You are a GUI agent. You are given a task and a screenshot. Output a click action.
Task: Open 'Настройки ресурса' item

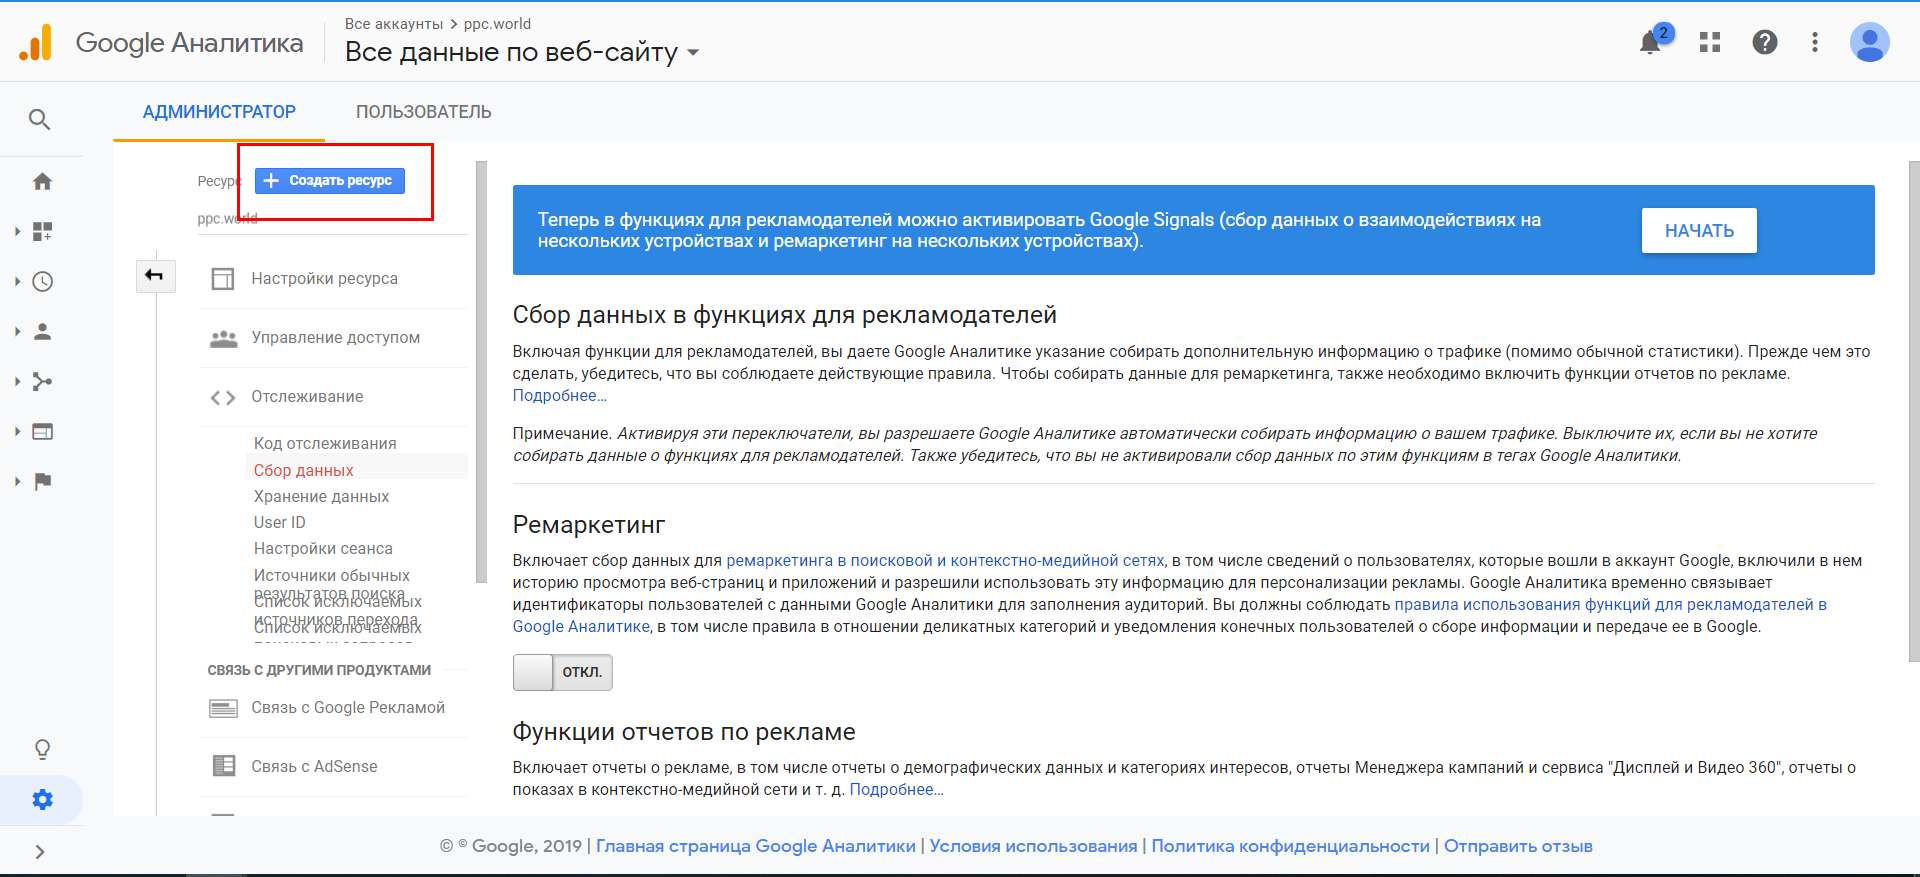(325, 279)
